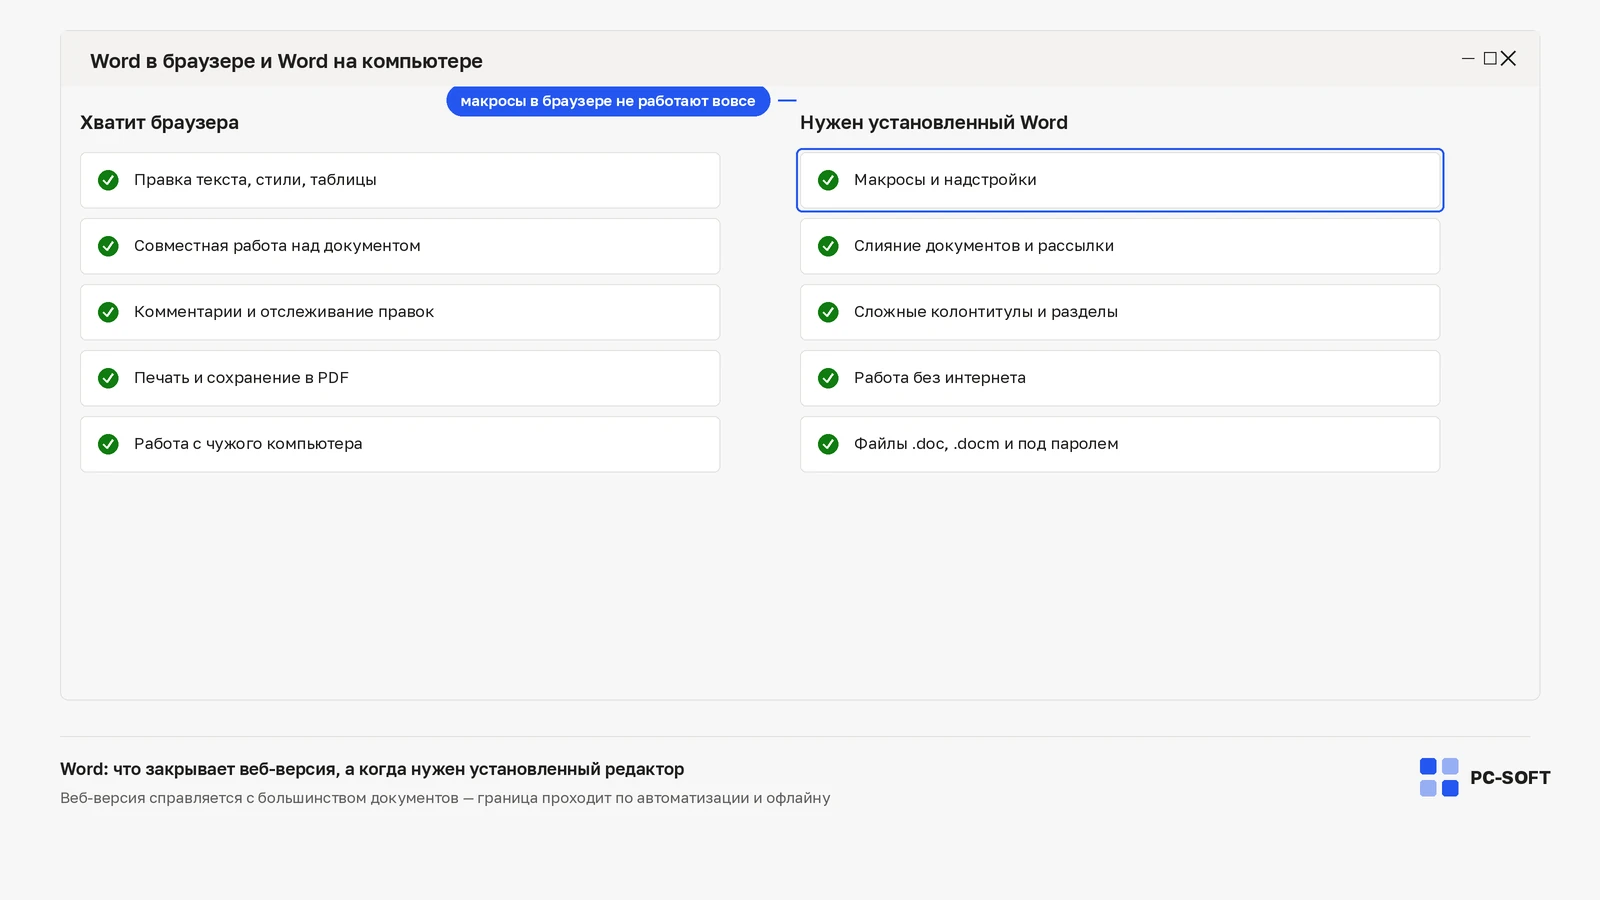
Task: Click the Нужен установленный Word column heading
Action: coord(934,123)
